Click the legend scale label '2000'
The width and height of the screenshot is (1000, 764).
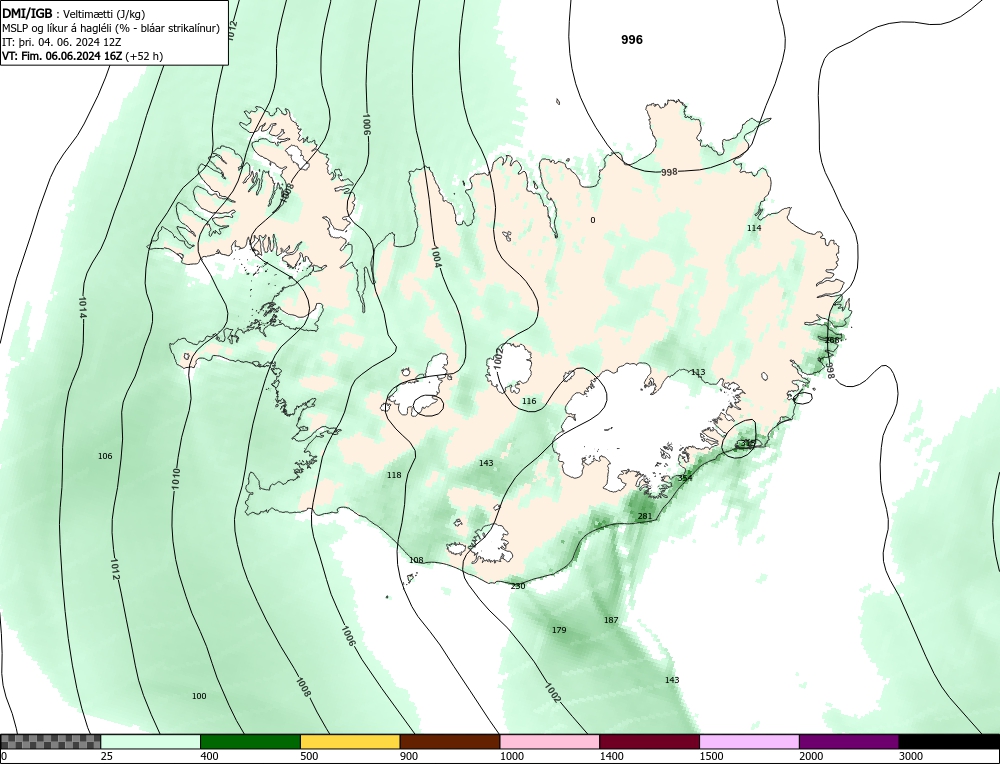click(811, 757)
